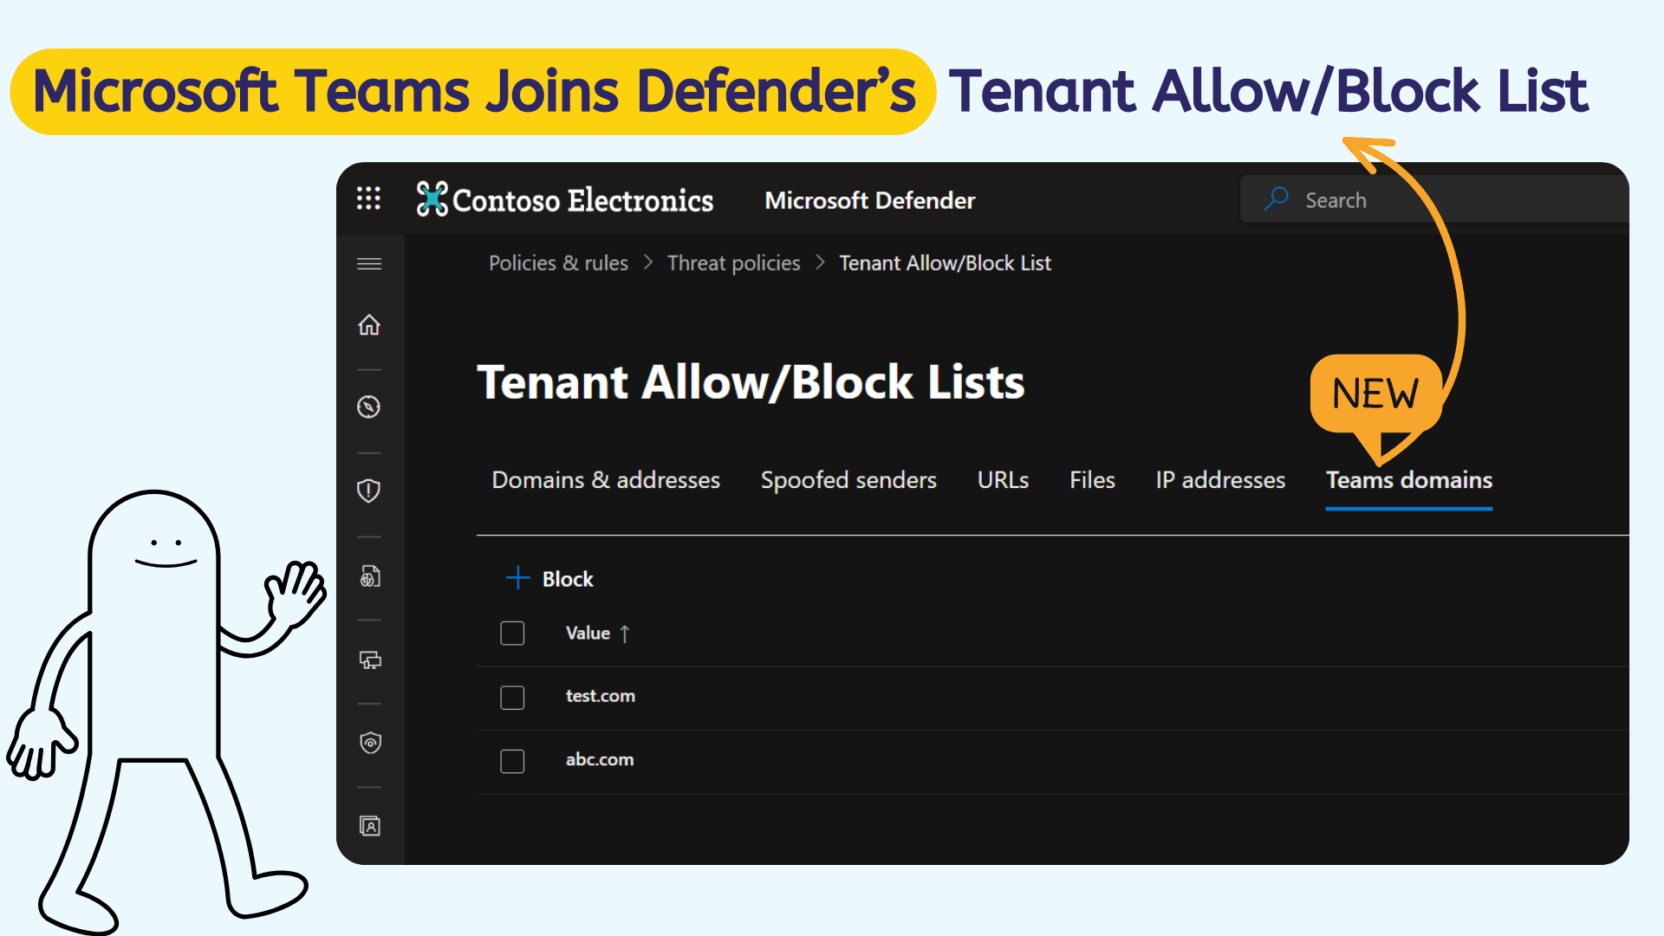Click the search magnifier icon

(1276, 199)
